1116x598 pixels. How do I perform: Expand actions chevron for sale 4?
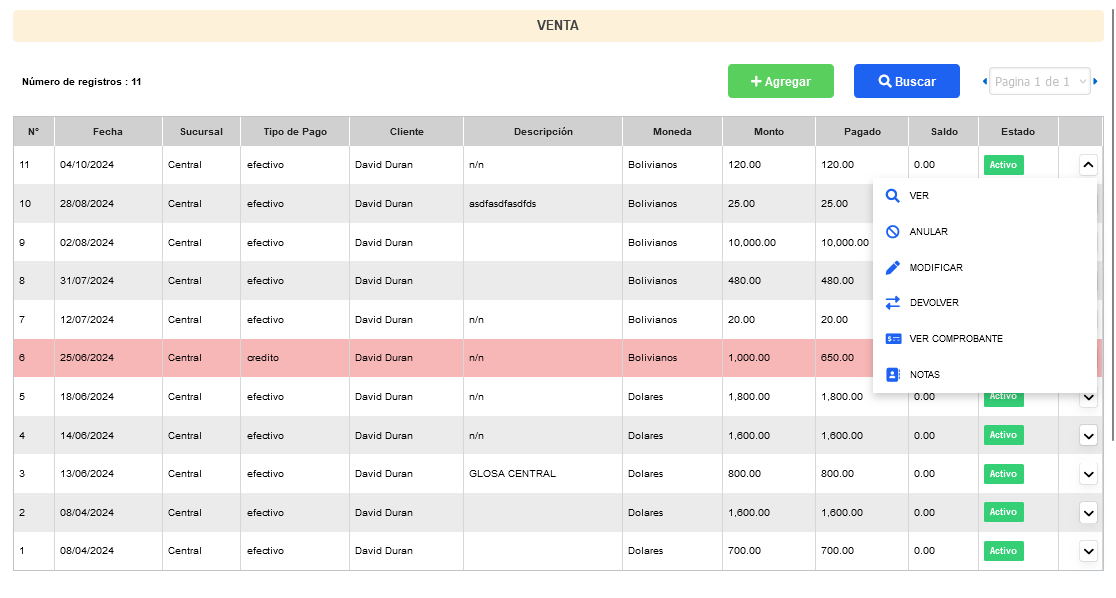tap(1088, 435)
